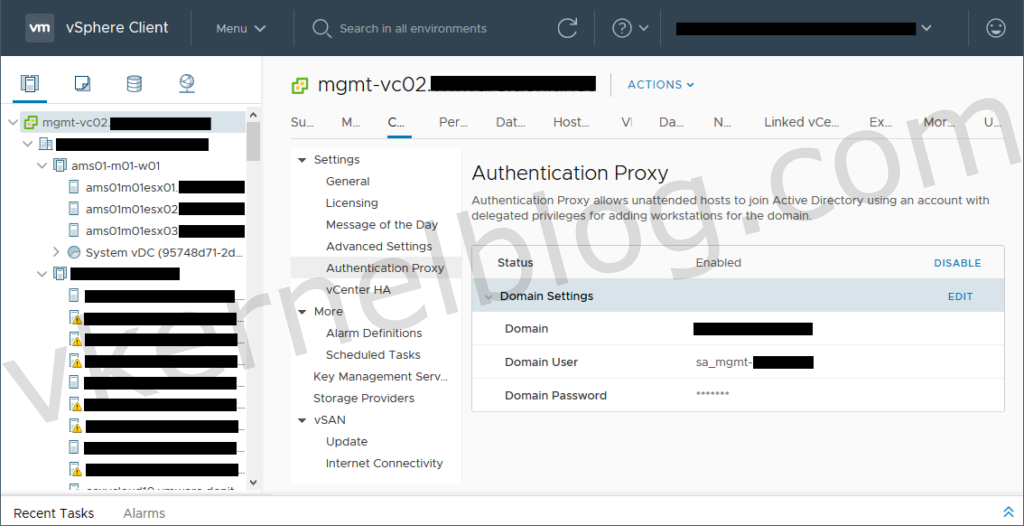Image resolution: width=1024 pixels, height=526 pixels.
Task: Switch to the Per... (Permissions) tab
Action: [x=453, y=122]
